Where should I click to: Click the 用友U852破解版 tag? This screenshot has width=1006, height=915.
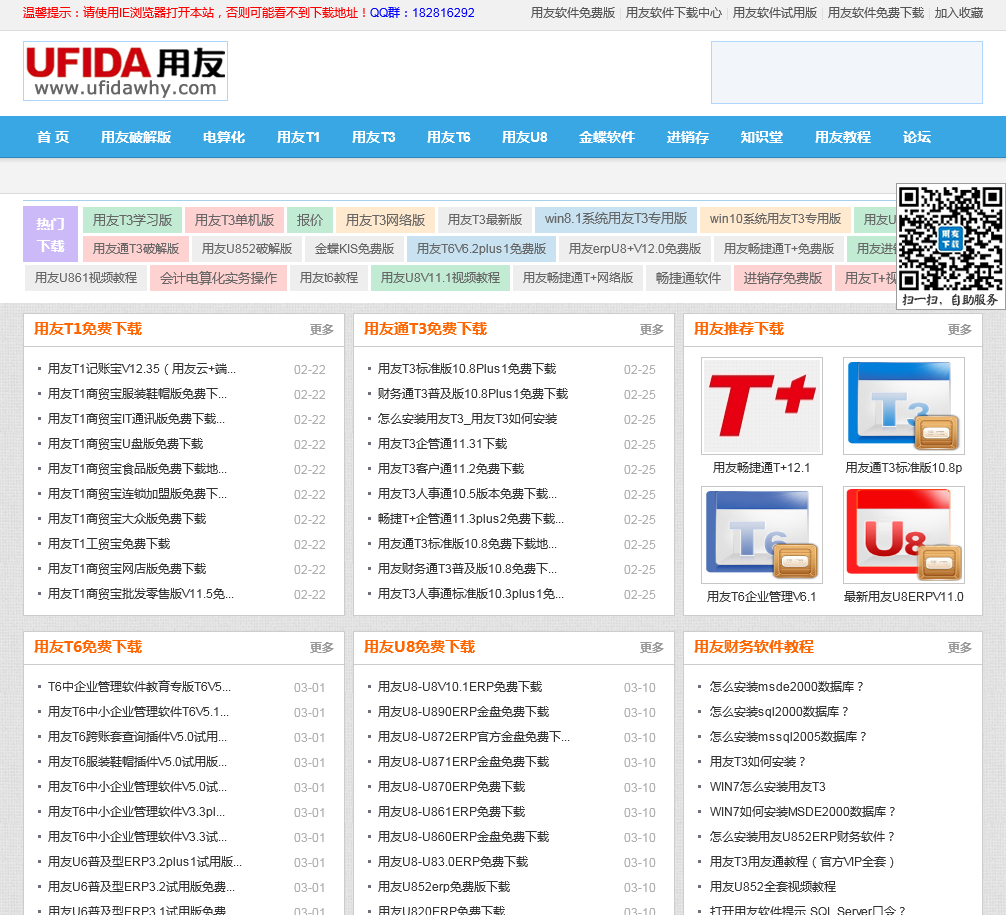(x=247, y=249)
